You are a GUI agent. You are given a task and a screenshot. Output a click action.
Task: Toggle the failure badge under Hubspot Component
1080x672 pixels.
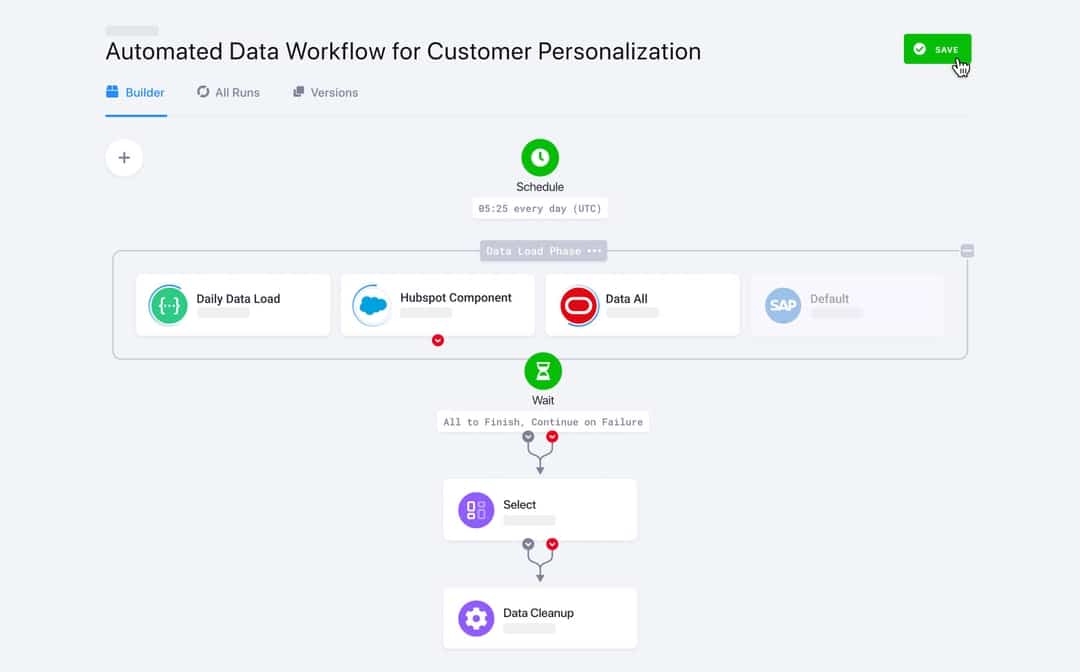tap(437, 340)
